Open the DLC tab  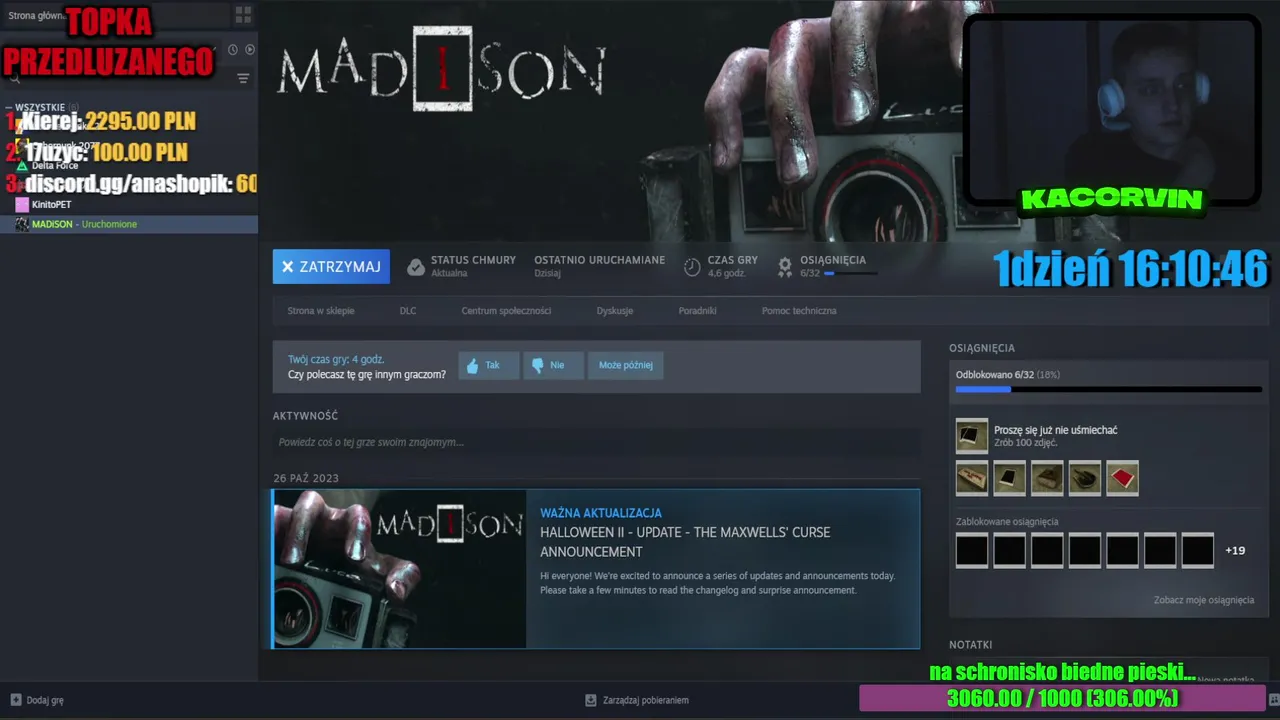click(x=408, y=310)
